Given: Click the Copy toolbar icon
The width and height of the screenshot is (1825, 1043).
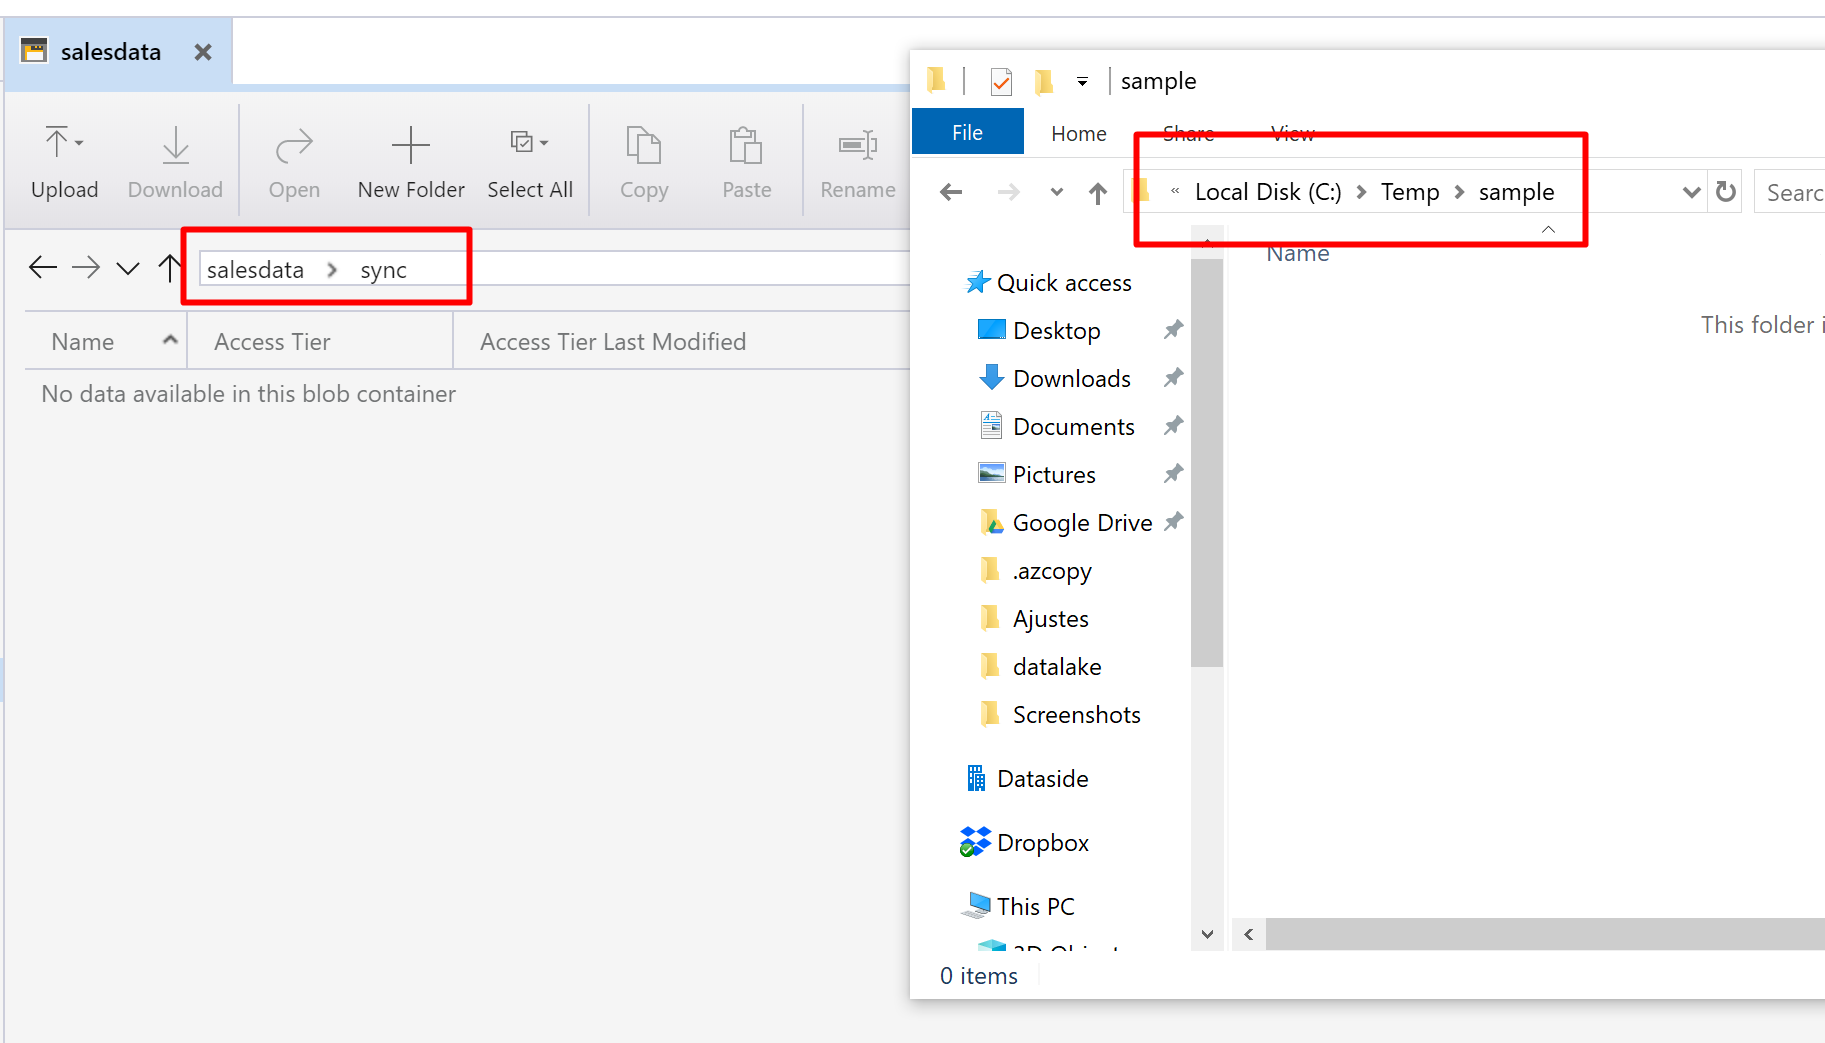Looking at the screenshot, I should [644, 161].
